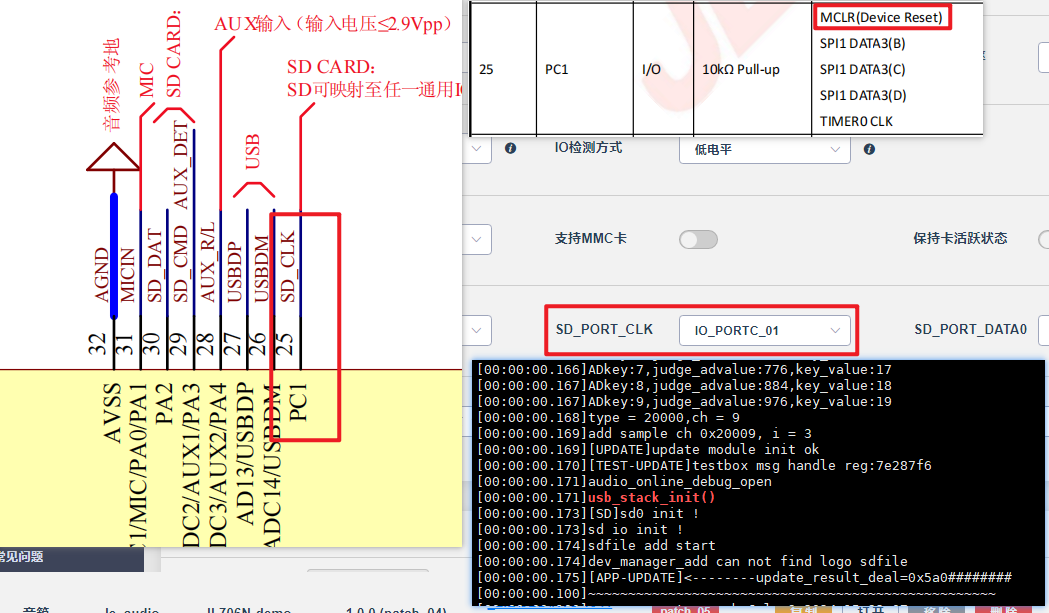1049x613 pixels.
Task: Open the 低电平 IO detection dropdown
Action: click(765, 149)
